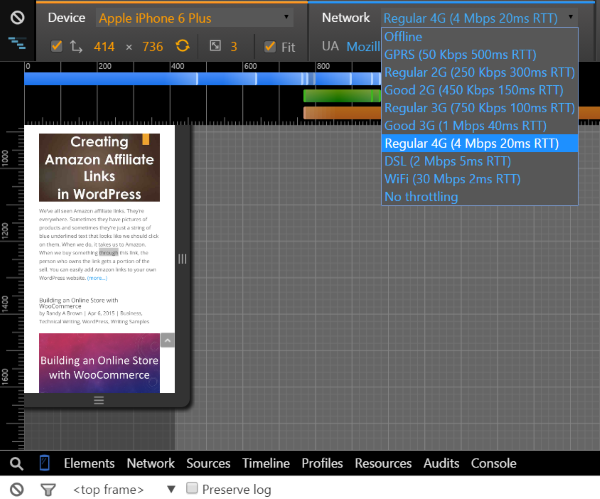The width and height of the screenshot is (600, 499).
Task: Click the height field showing 736
Action: pos(153,47)
